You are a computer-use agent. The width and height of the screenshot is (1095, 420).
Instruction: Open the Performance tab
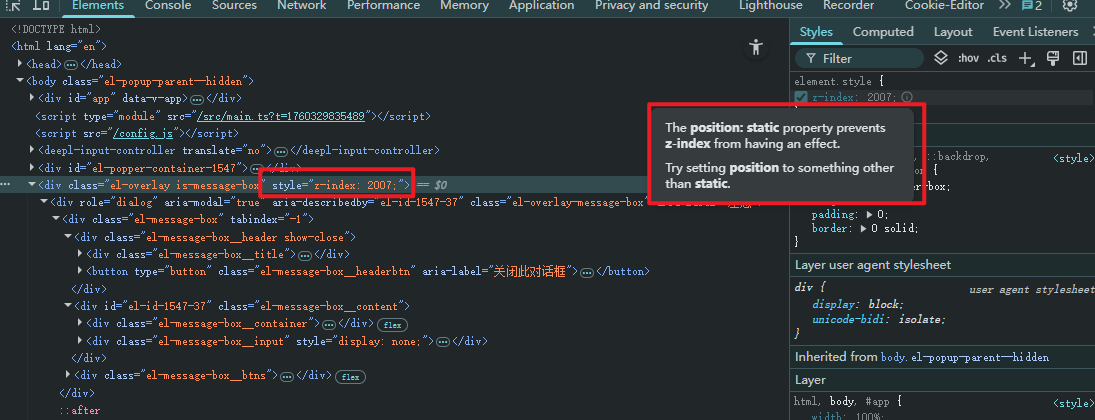pyautogui.click(x=383, y=6)
